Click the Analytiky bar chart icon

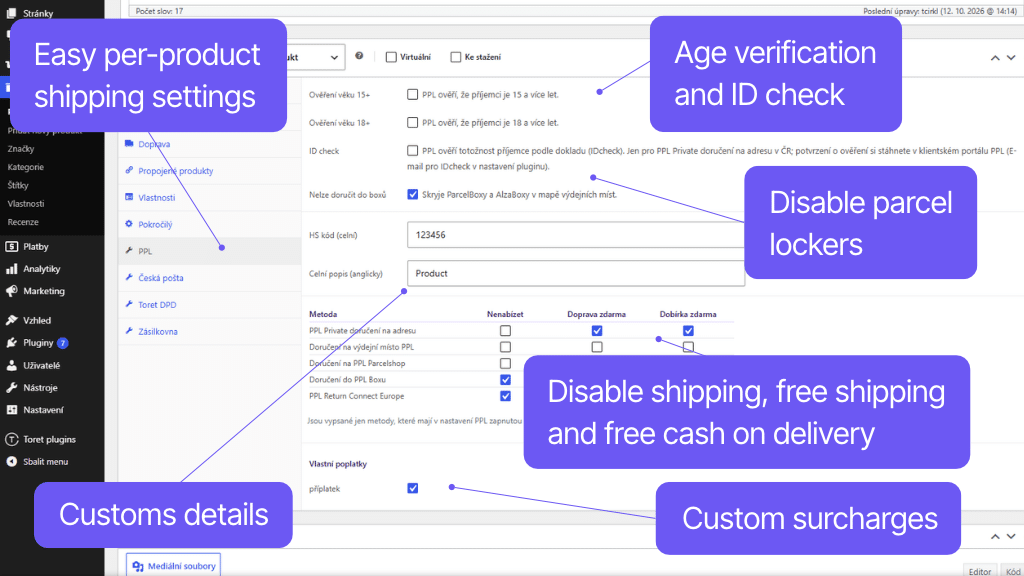click(x=11, y=268)
